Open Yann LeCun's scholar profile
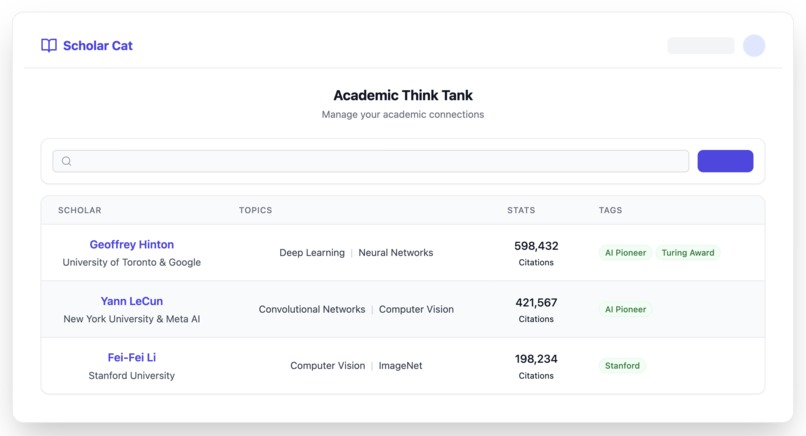The image size is (806, 436). tap(132, 301)
